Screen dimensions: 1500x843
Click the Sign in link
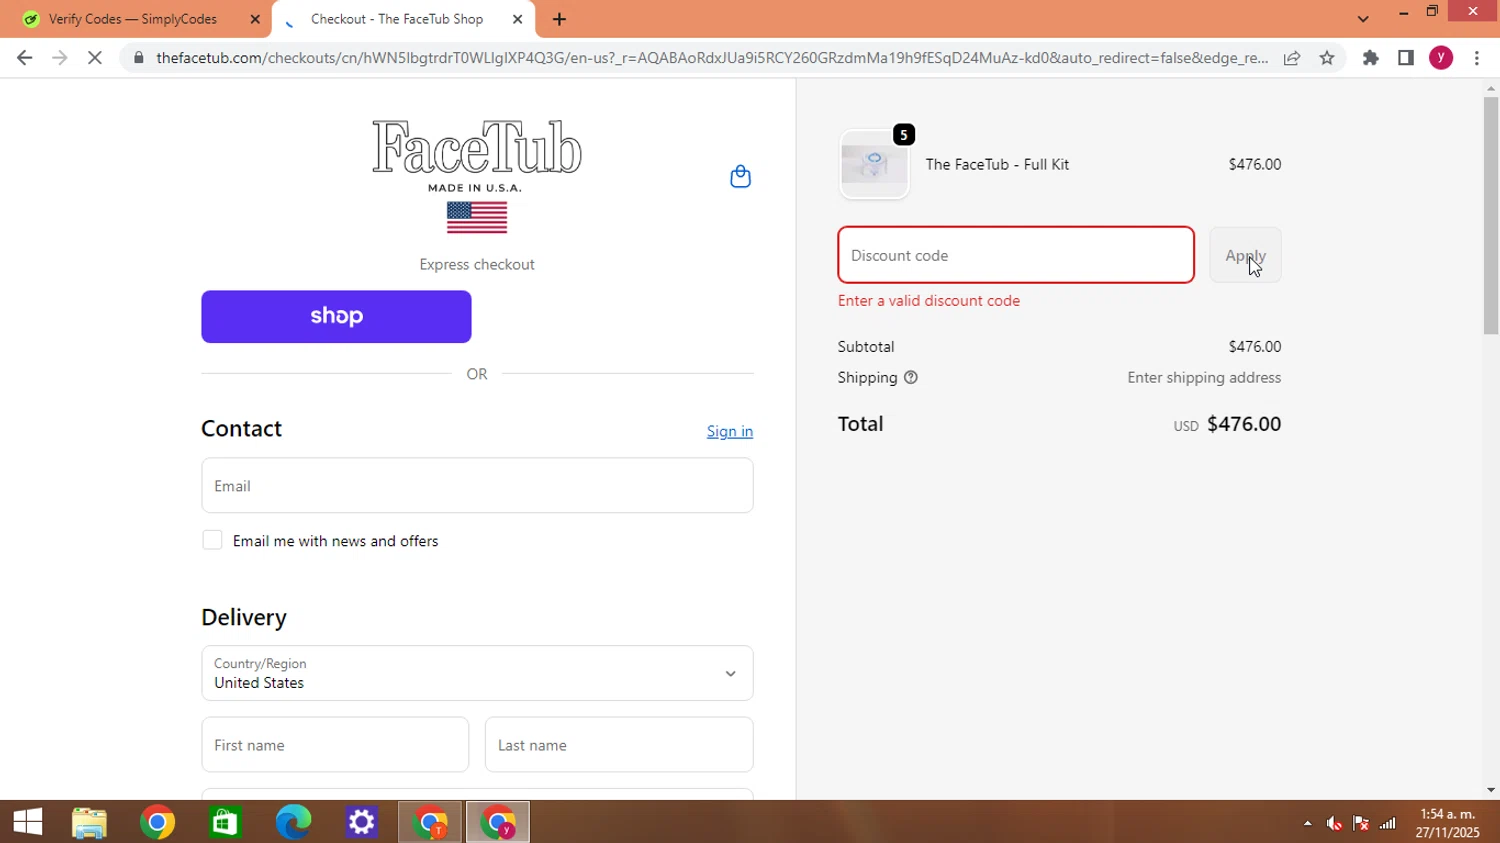(730, 431)
